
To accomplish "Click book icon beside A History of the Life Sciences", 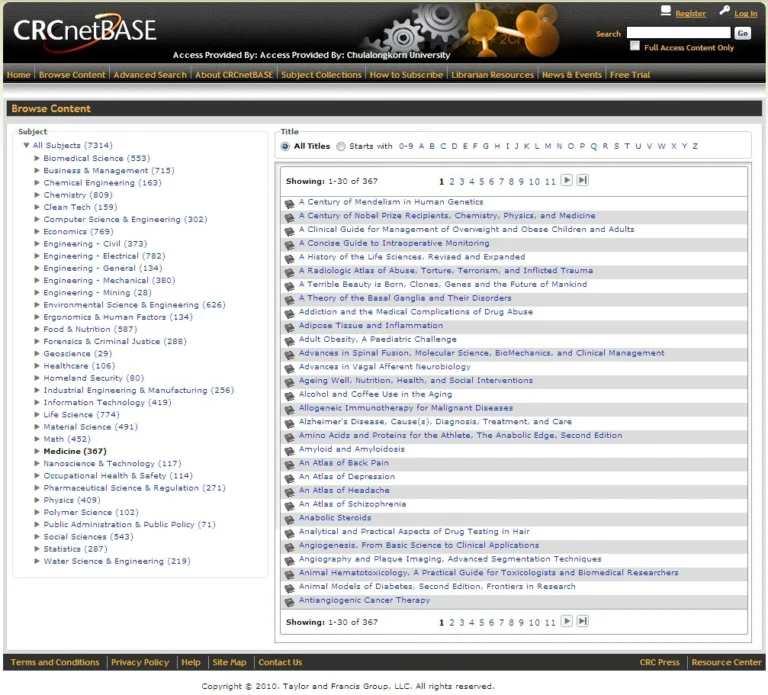I will (x=289, y=258).
